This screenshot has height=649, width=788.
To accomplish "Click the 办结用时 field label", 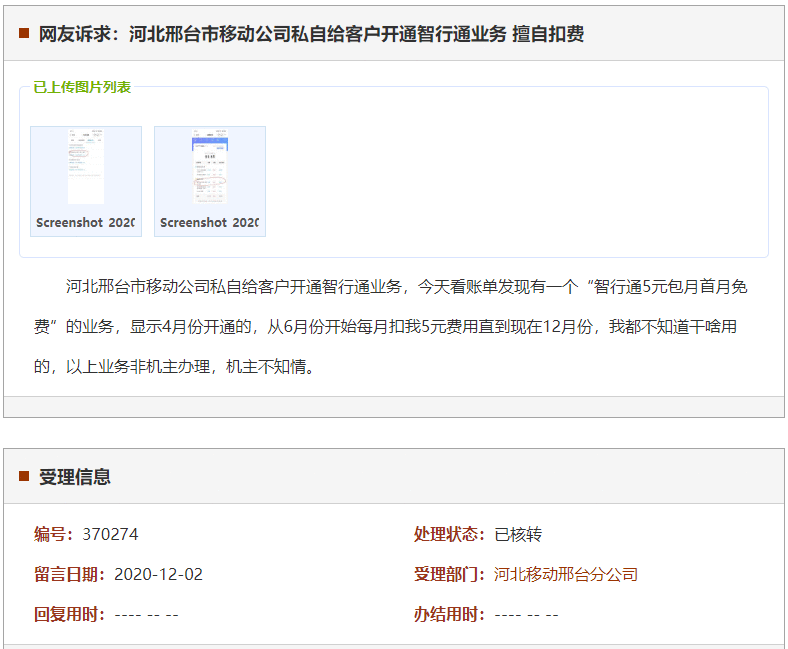I will click(x=450, y=614).
